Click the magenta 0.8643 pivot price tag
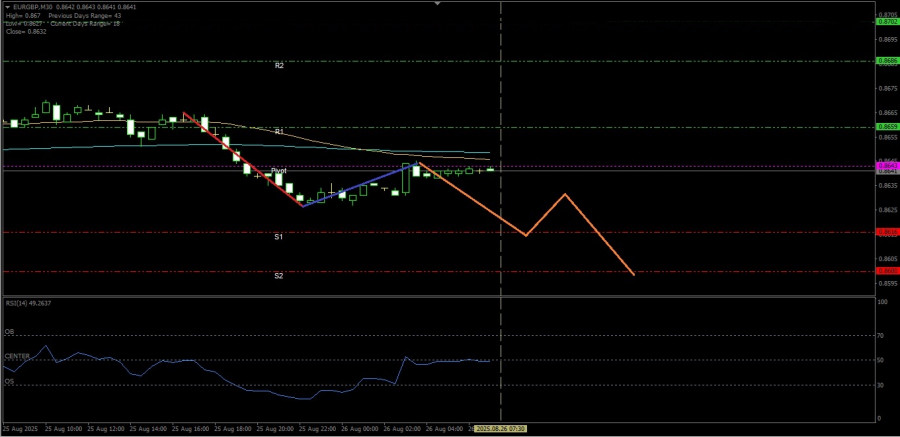Image resolution: width=900 pixels, height=437 pixels. pyautogui.click(x=887, y=166)
